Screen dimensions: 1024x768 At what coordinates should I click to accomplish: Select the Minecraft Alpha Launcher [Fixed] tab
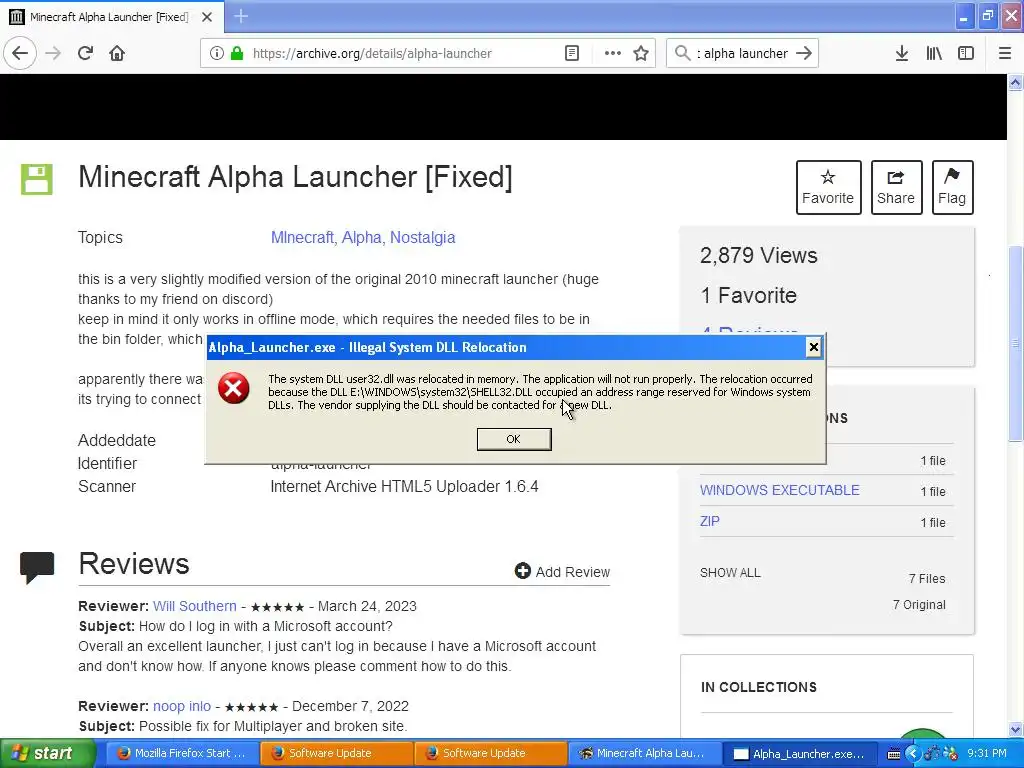(112, 17)
